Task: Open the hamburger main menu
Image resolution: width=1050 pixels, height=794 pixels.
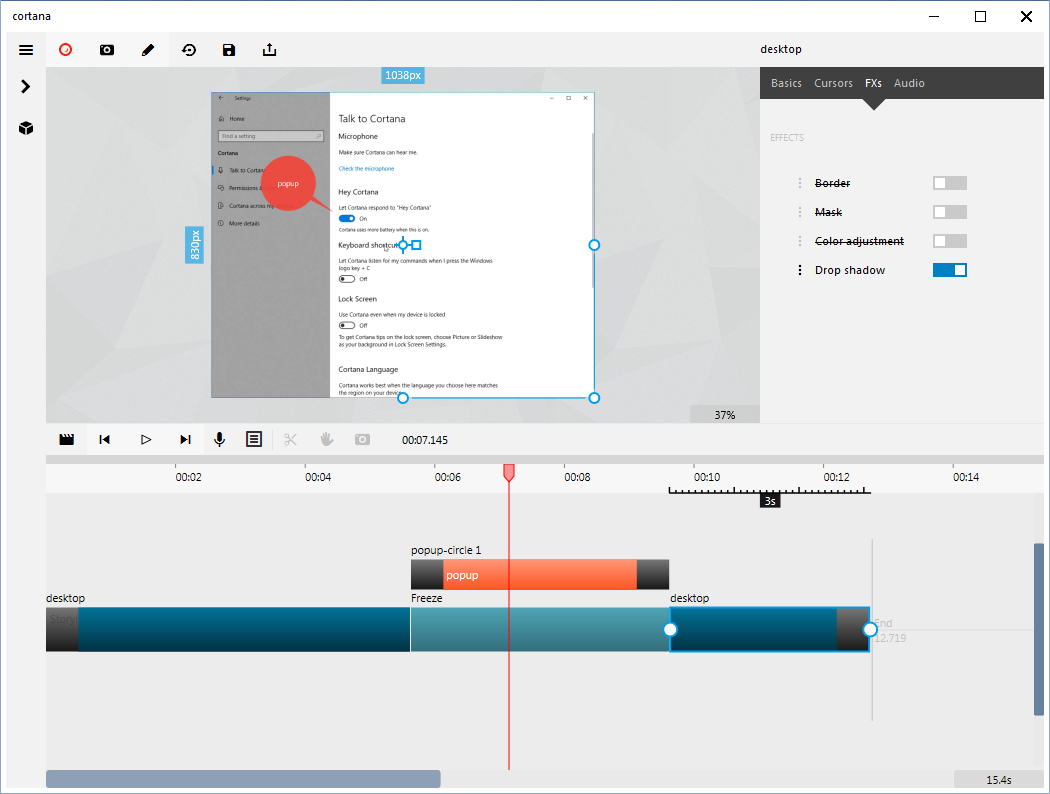Action: (x=26, y=50)
